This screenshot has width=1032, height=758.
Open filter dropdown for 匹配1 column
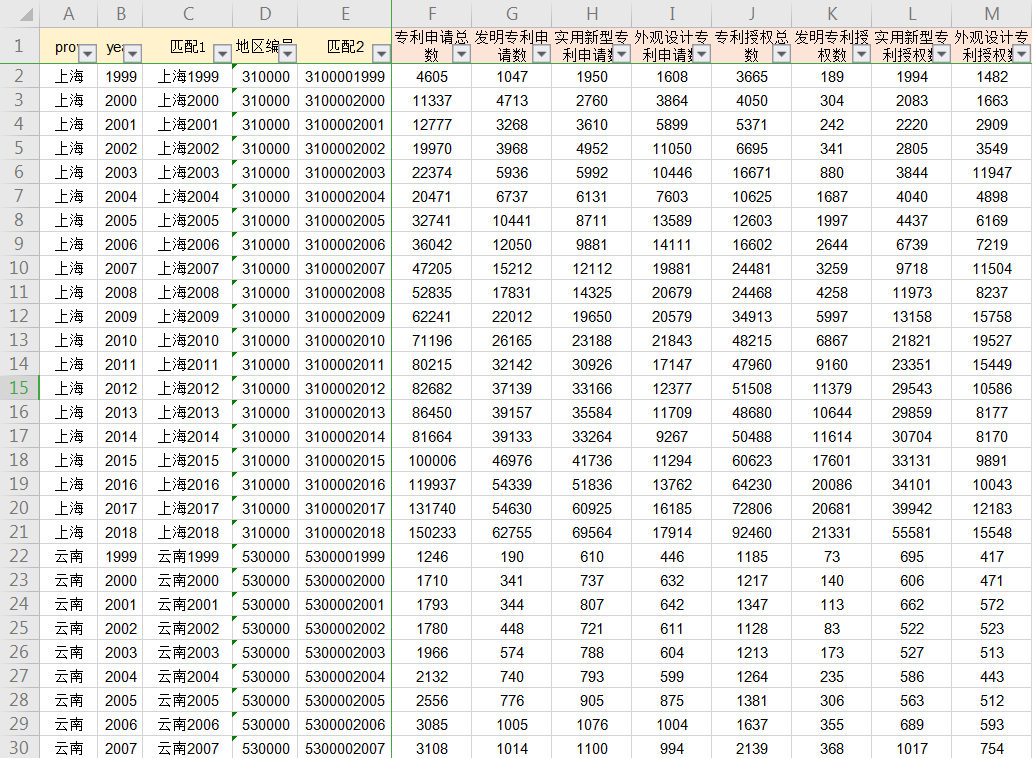coord(222,53)
